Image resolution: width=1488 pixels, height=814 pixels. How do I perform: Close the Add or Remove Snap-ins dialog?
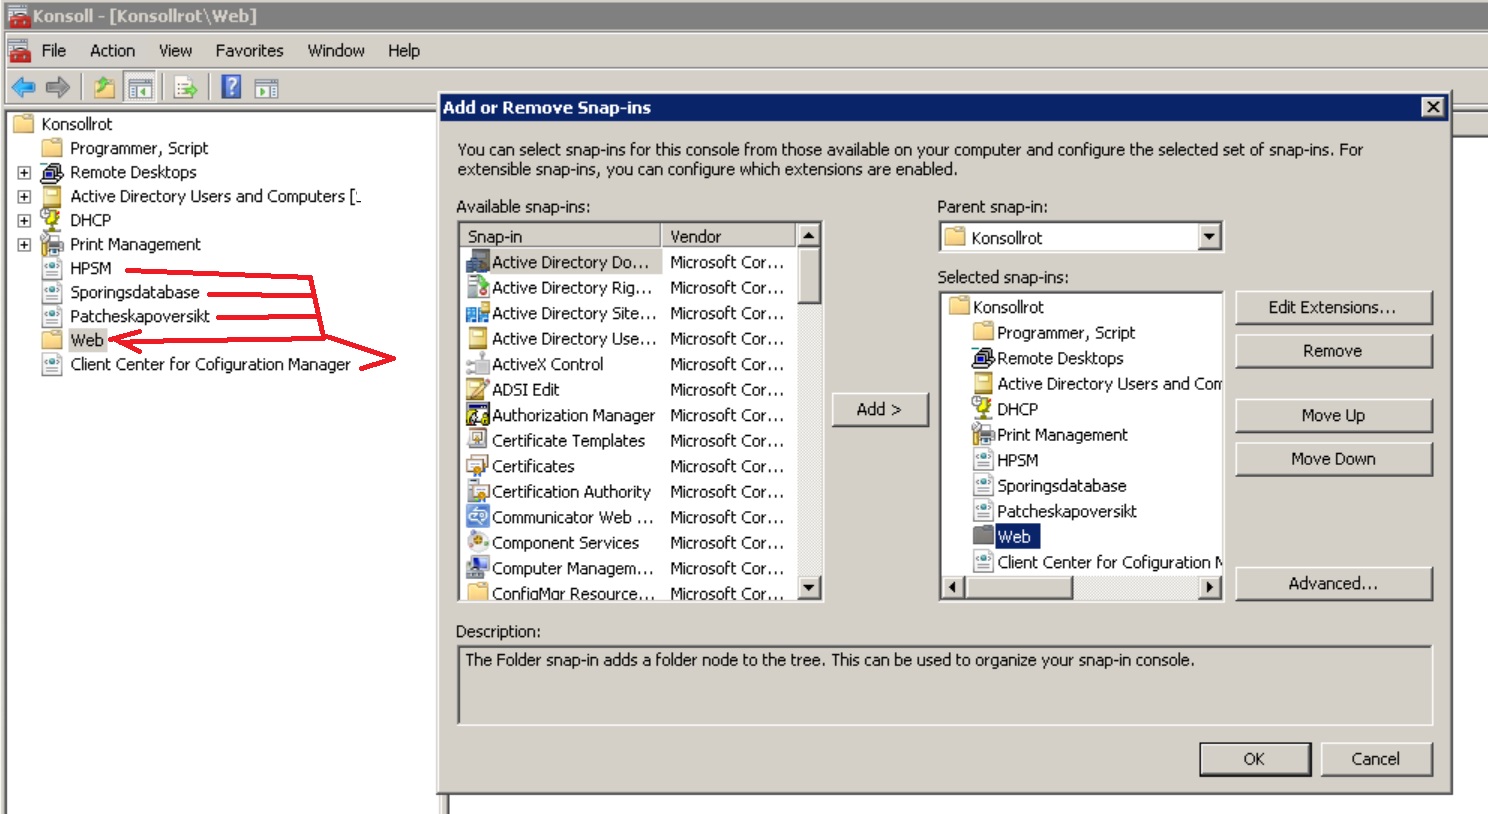tap(1433, 107)
